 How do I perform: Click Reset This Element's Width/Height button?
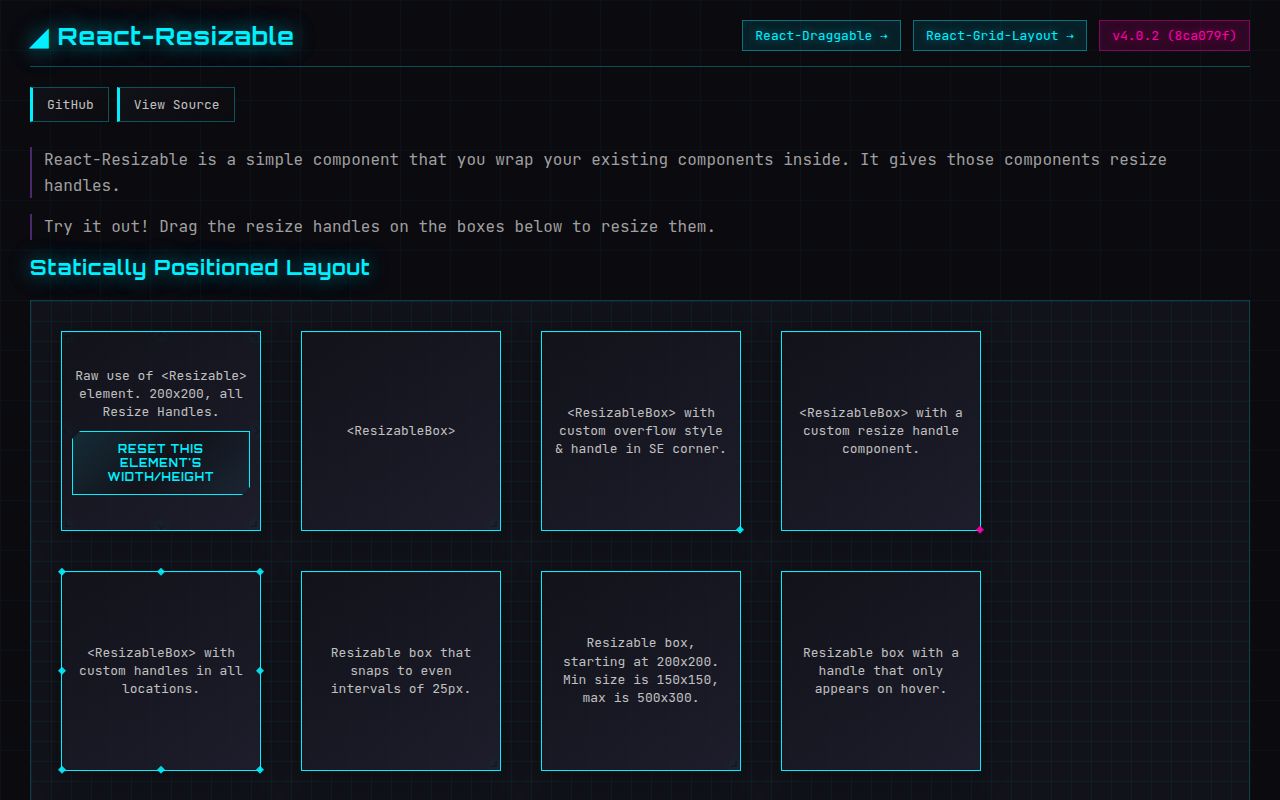(161, 463)
